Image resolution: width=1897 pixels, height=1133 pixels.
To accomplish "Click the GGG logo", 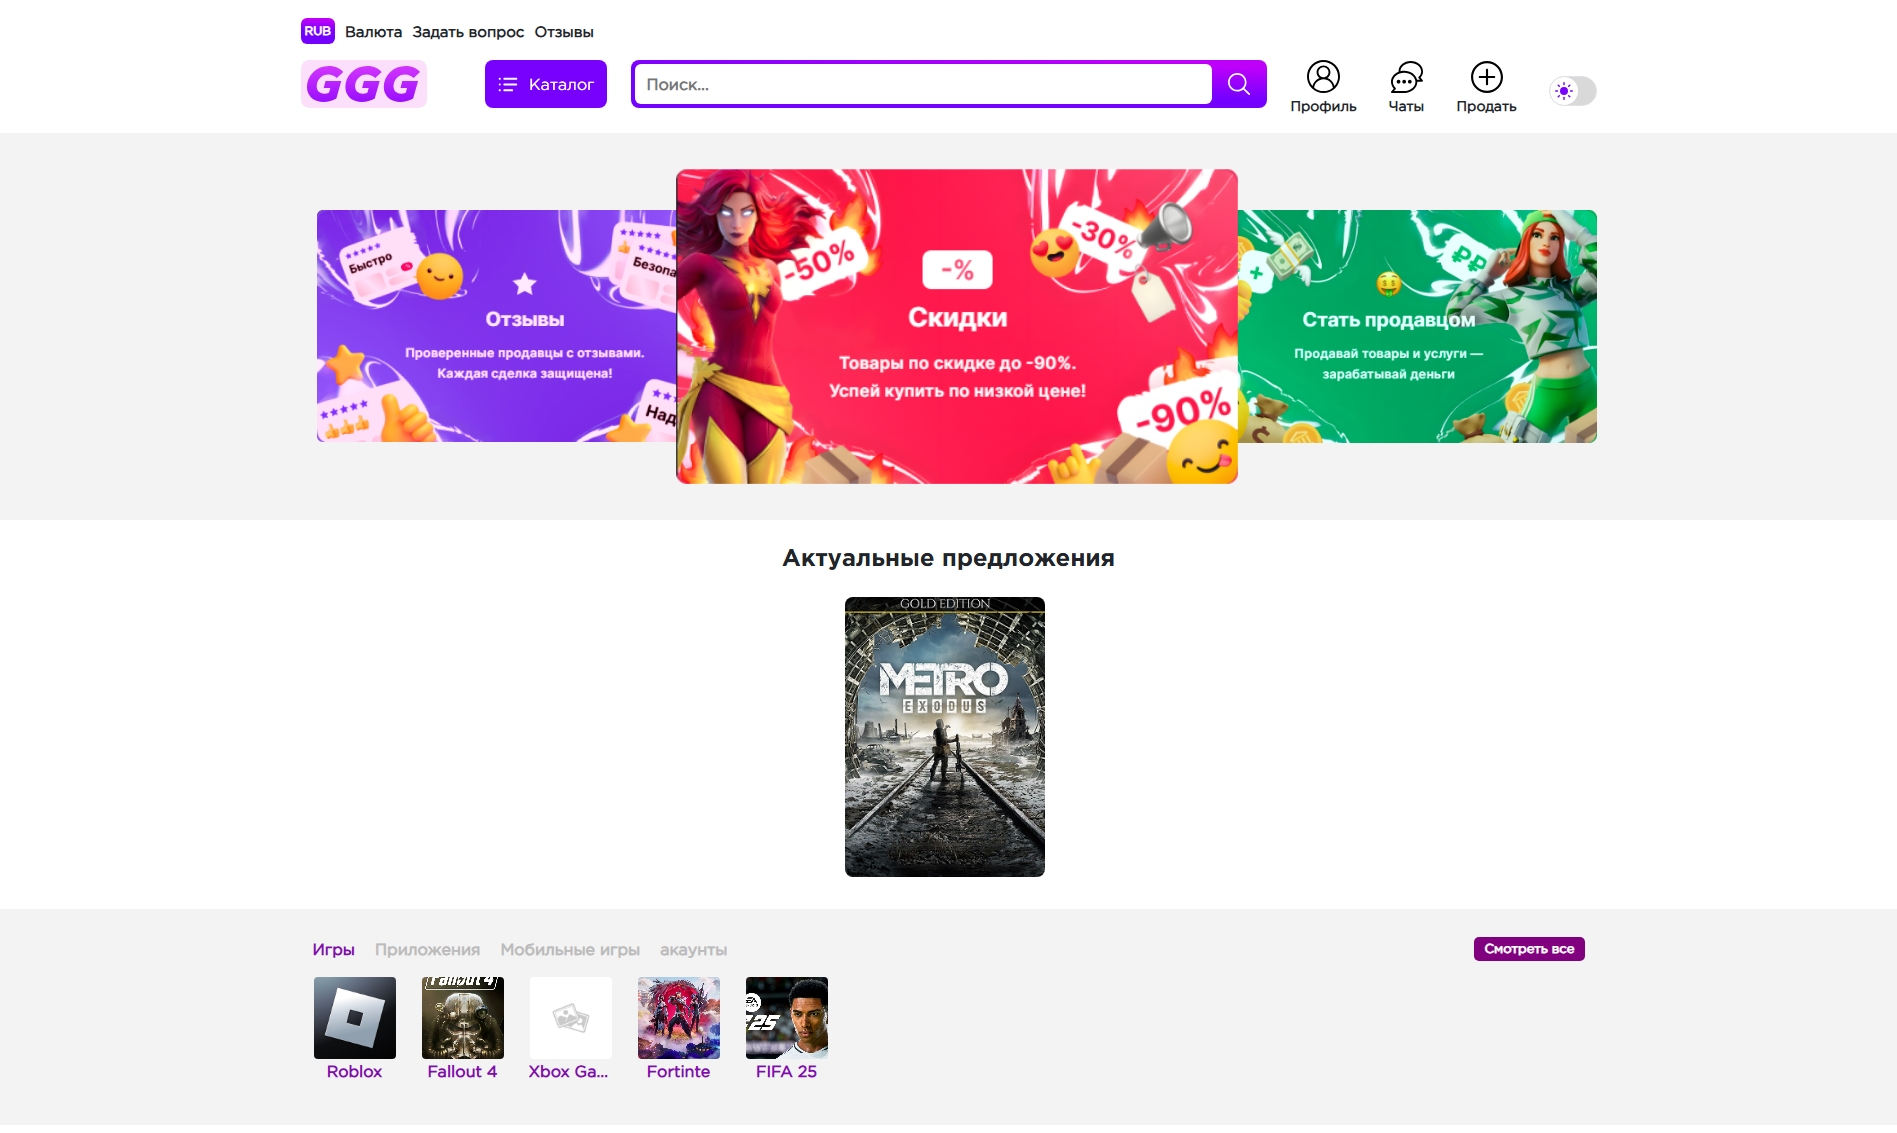I will click(x=364, y=84).
